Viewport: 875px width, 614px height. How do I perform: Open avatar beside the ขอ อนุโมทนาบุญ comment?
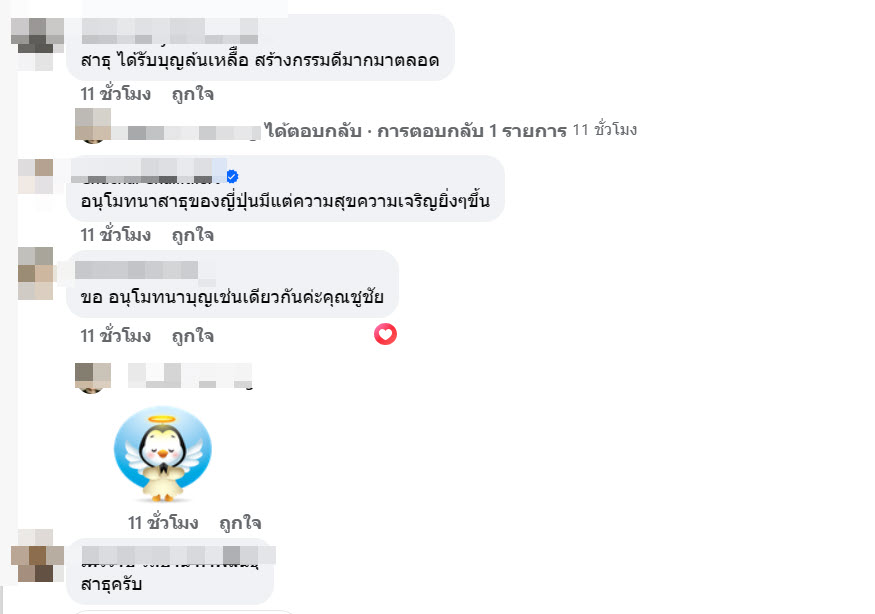click(x=35, y=274)
